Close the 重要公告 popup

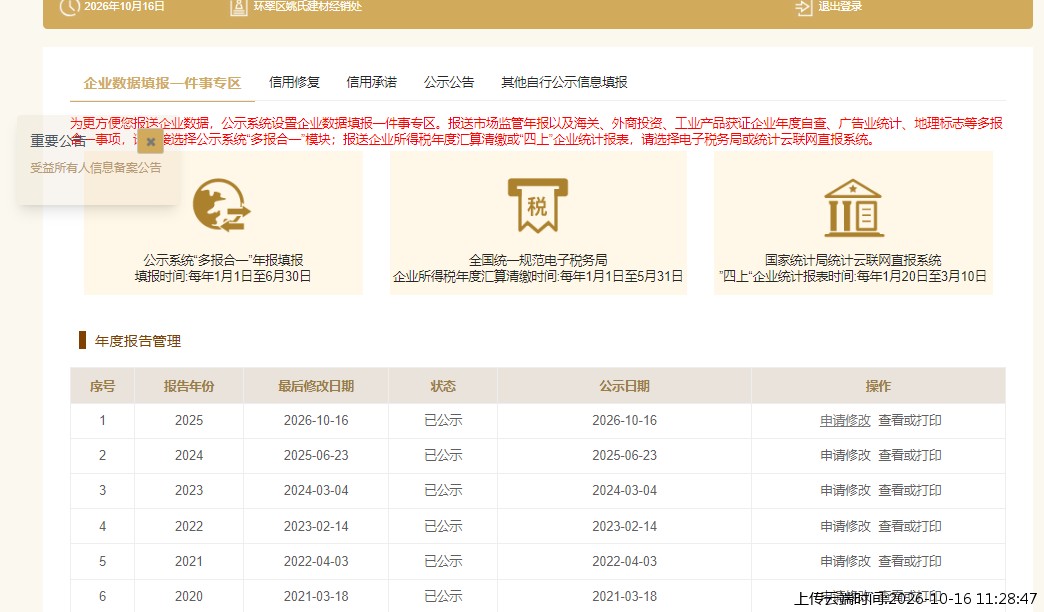pos(150,141)
